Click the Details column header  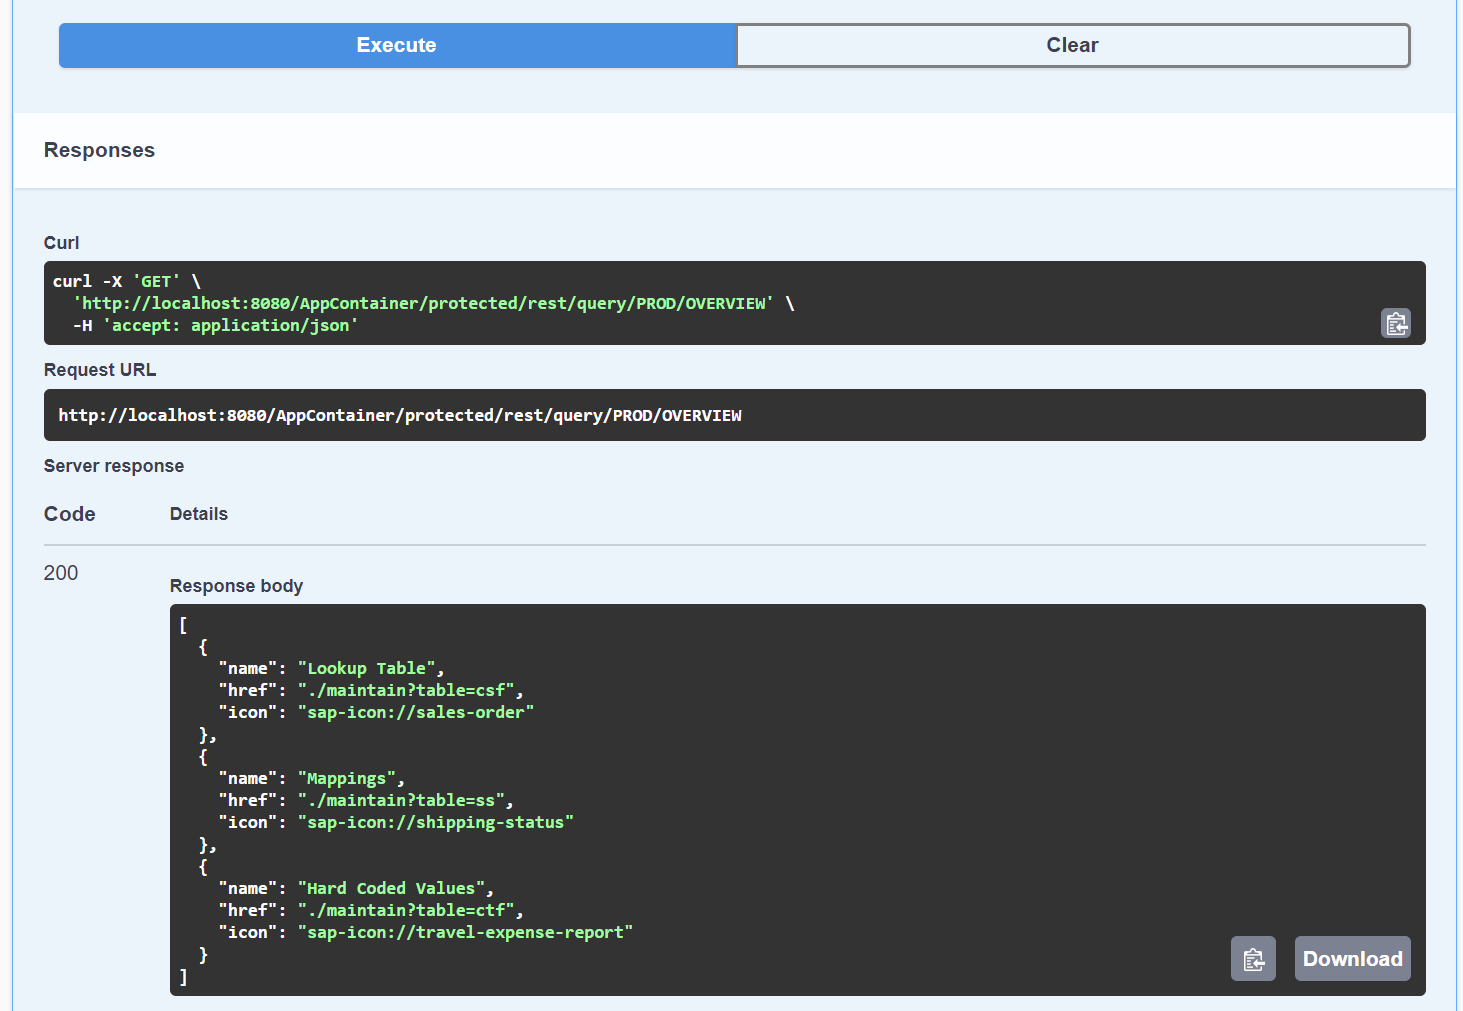tap(199, 514)
